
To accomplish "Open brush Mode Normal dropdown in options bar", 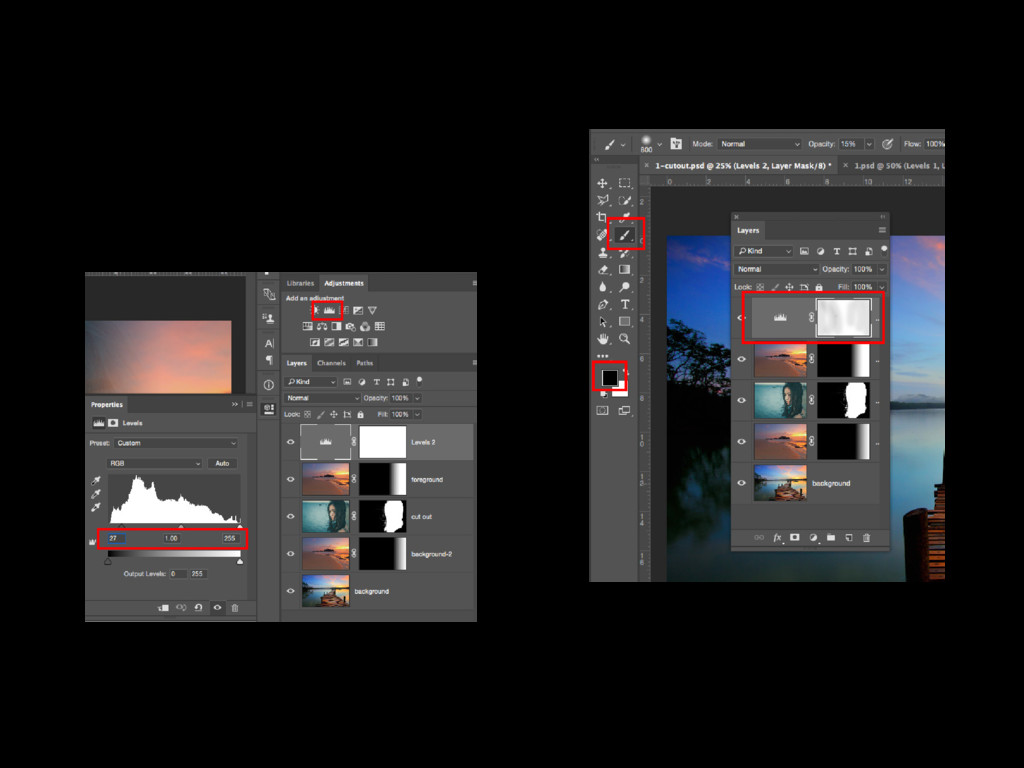I will [760, 144].
